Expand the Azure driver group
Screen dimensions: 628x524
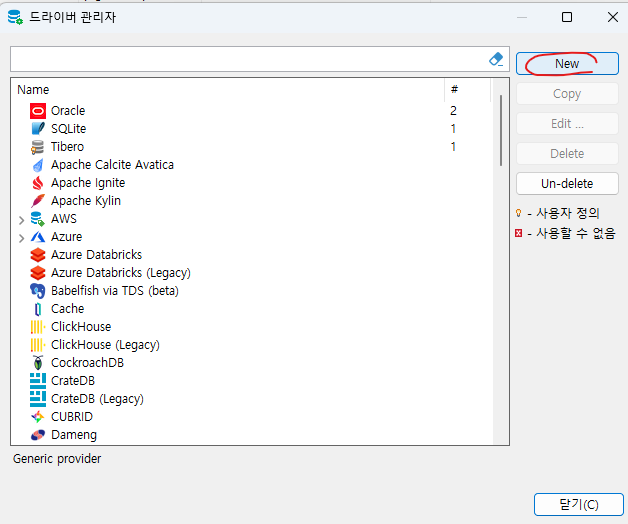(22, 238)
